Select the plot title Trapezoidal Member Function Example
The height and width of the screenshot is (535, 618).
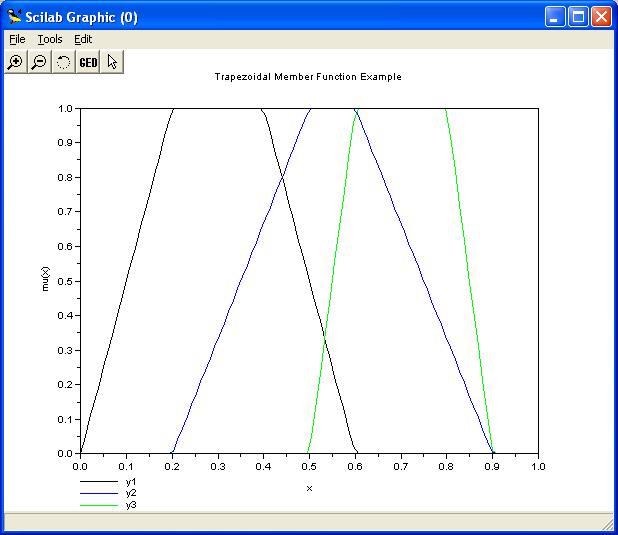pyautogui.click(x=308, y=77)
